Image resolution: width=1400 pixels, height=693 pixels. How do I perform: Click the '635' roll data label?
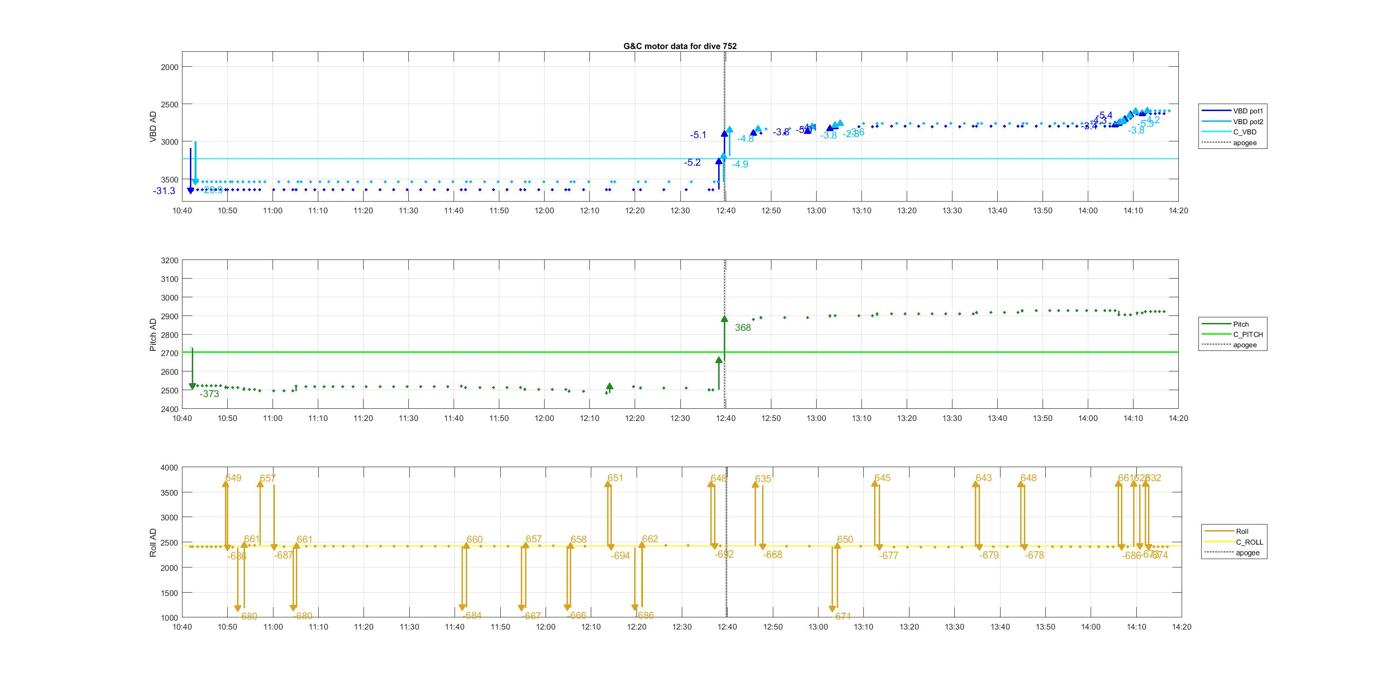pyautogui.click(x=764, y=479)
